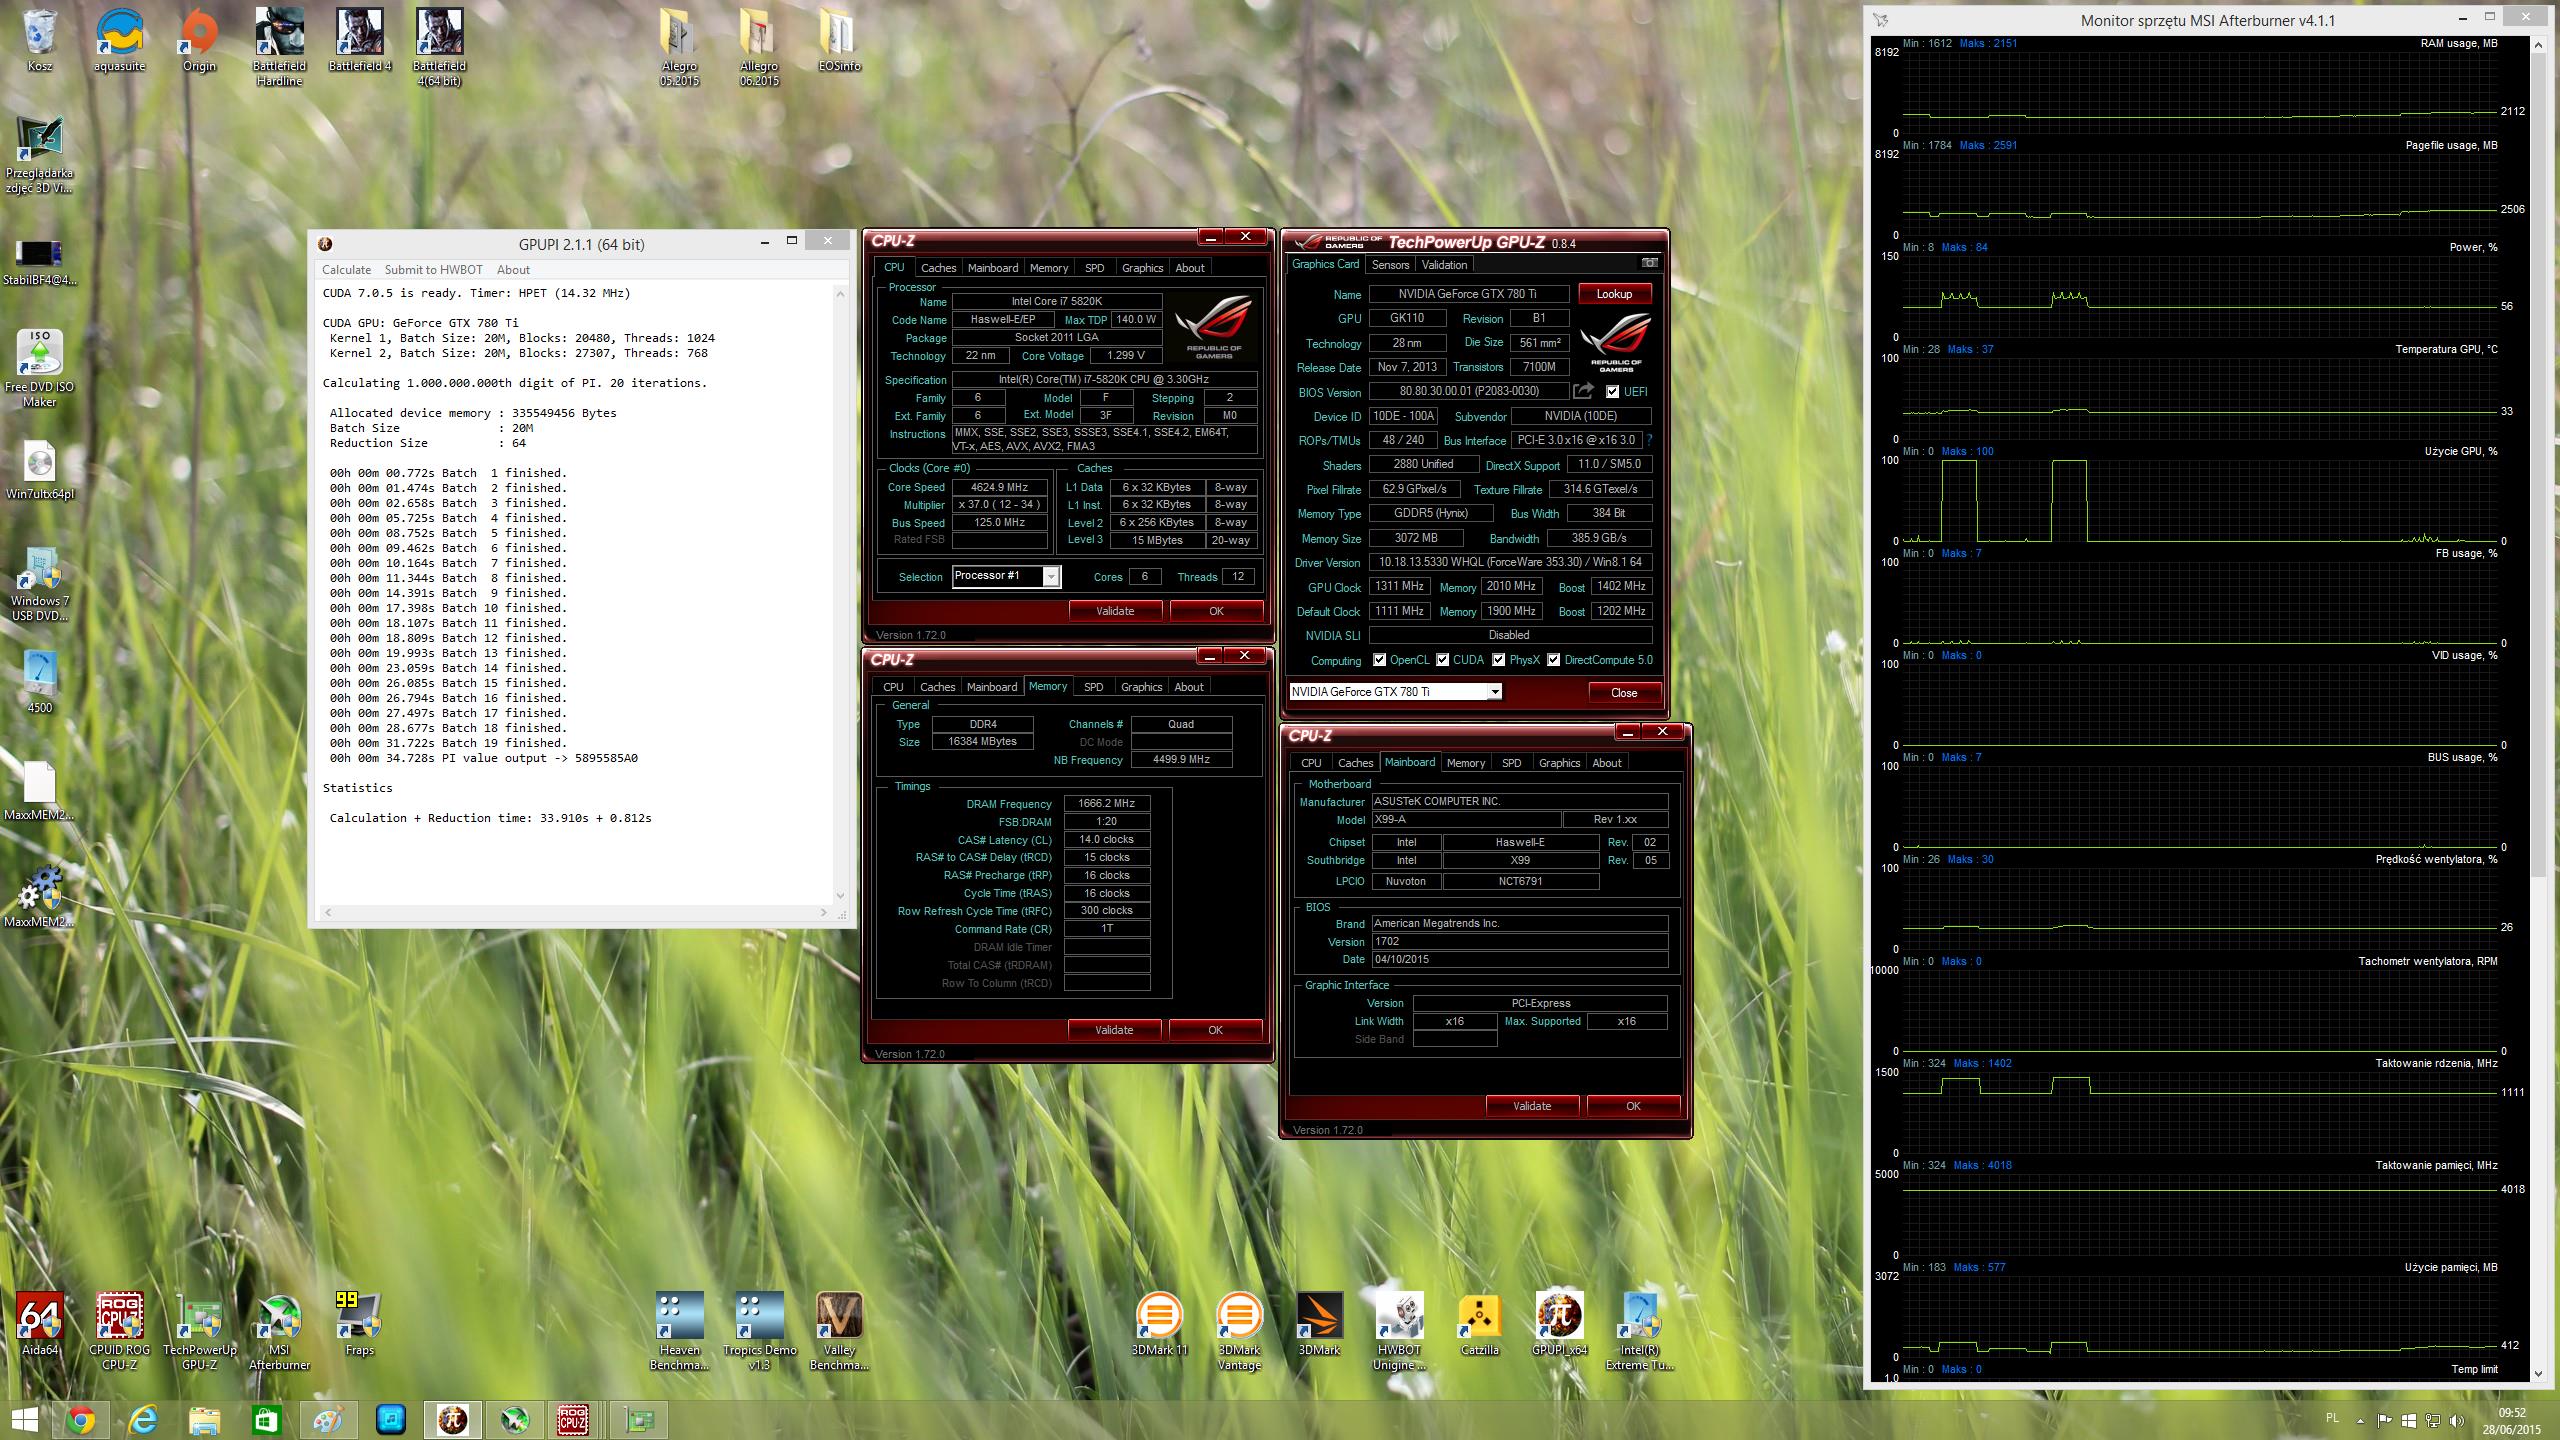Click the Afterburner monitor scrollbar down arrow

coord(2538,1374)
